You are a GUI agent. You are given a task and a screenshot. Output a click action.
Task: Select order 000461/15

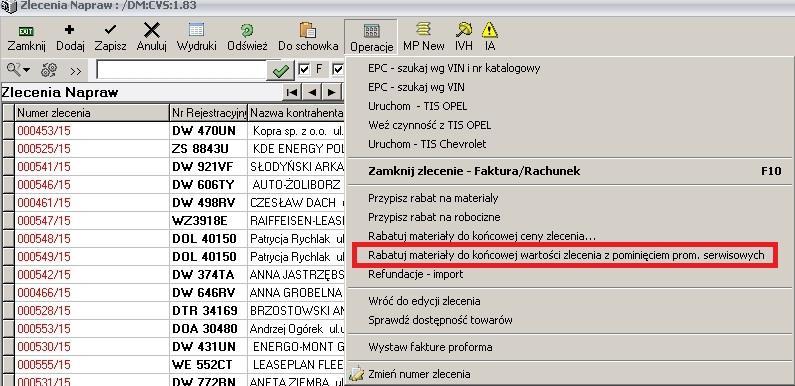(x=44, y=203)
